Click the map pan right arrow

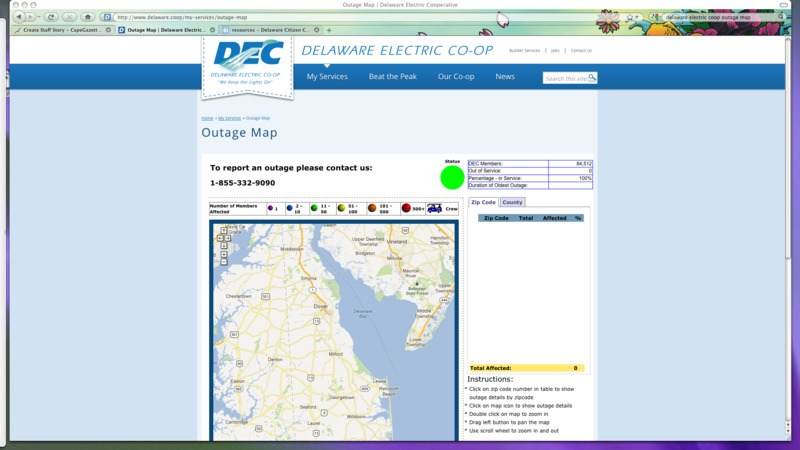(228, 238)
